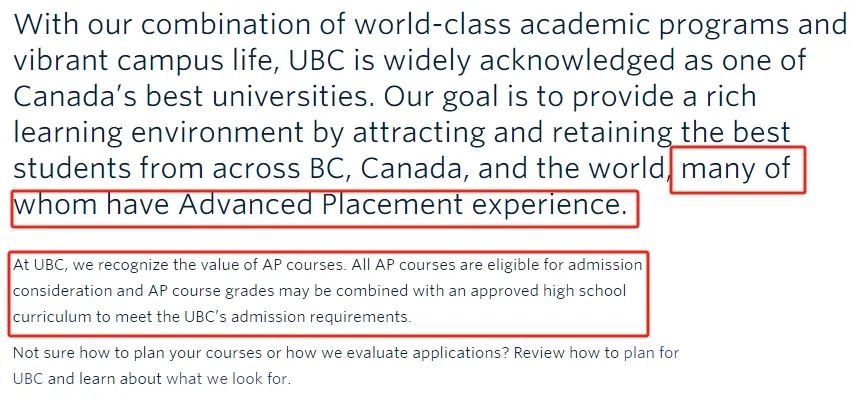Click the word "world-class" in the intro

pos(432,24)
